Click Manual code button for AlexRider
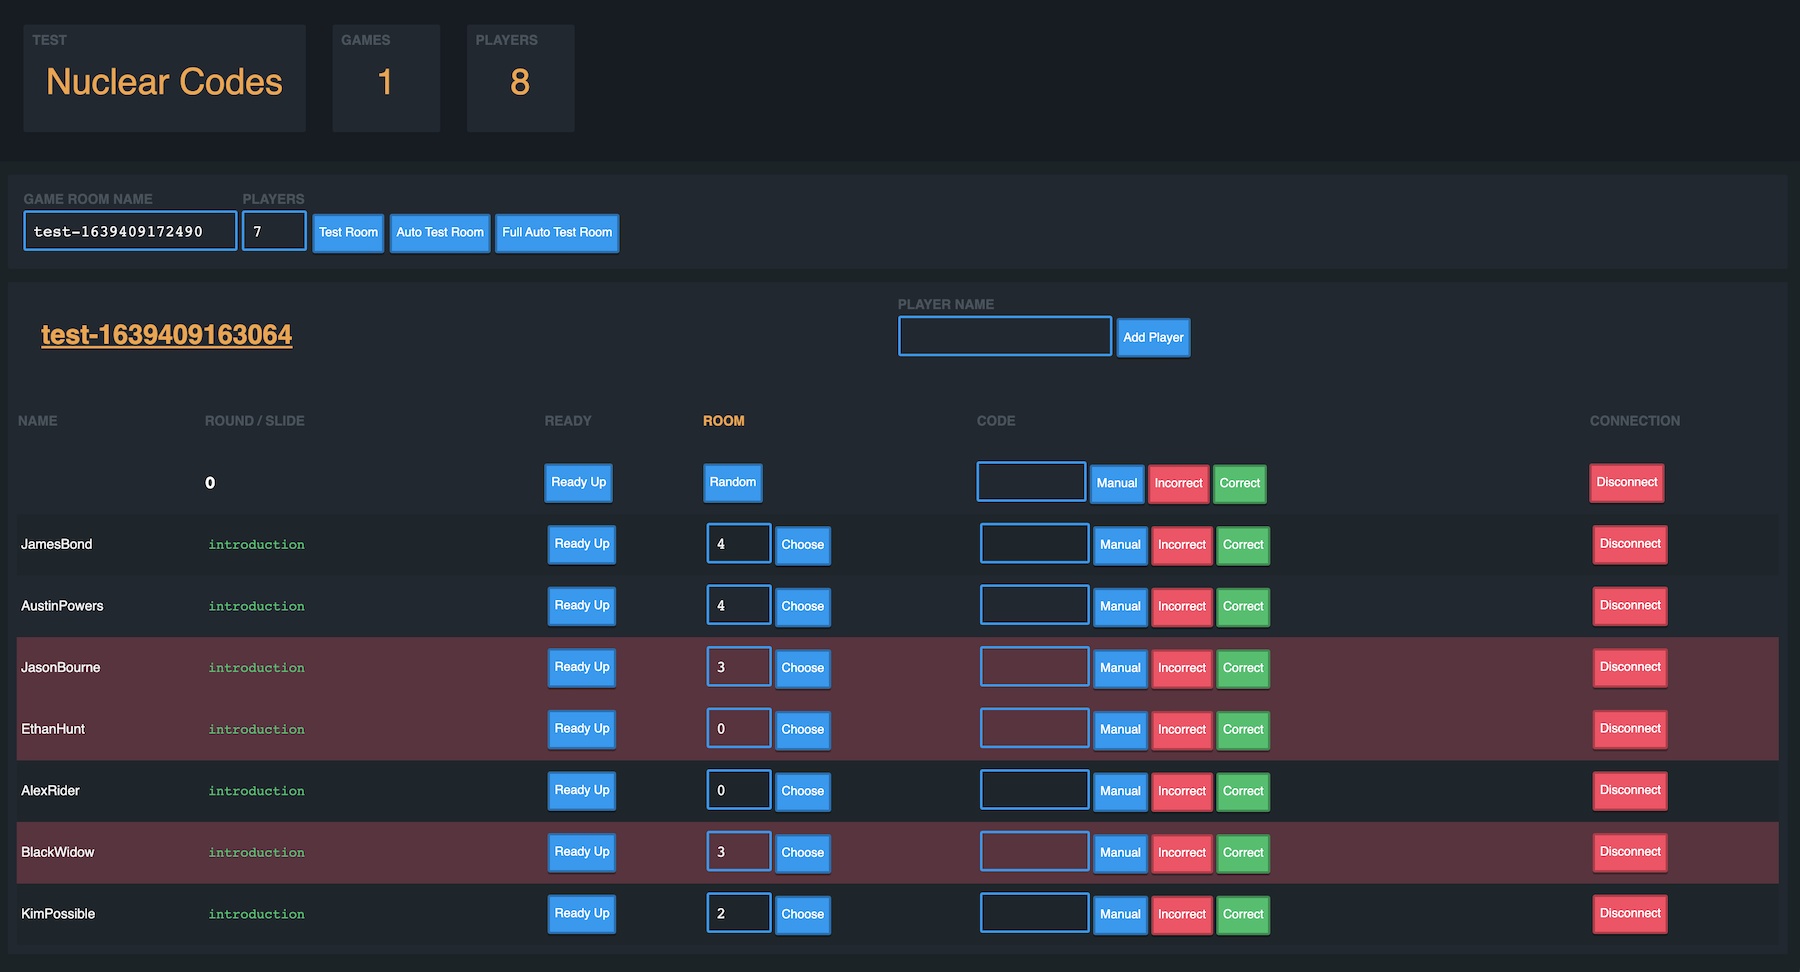The height and width of the screenshot is (972, 1800). [x=1120, y=790]
